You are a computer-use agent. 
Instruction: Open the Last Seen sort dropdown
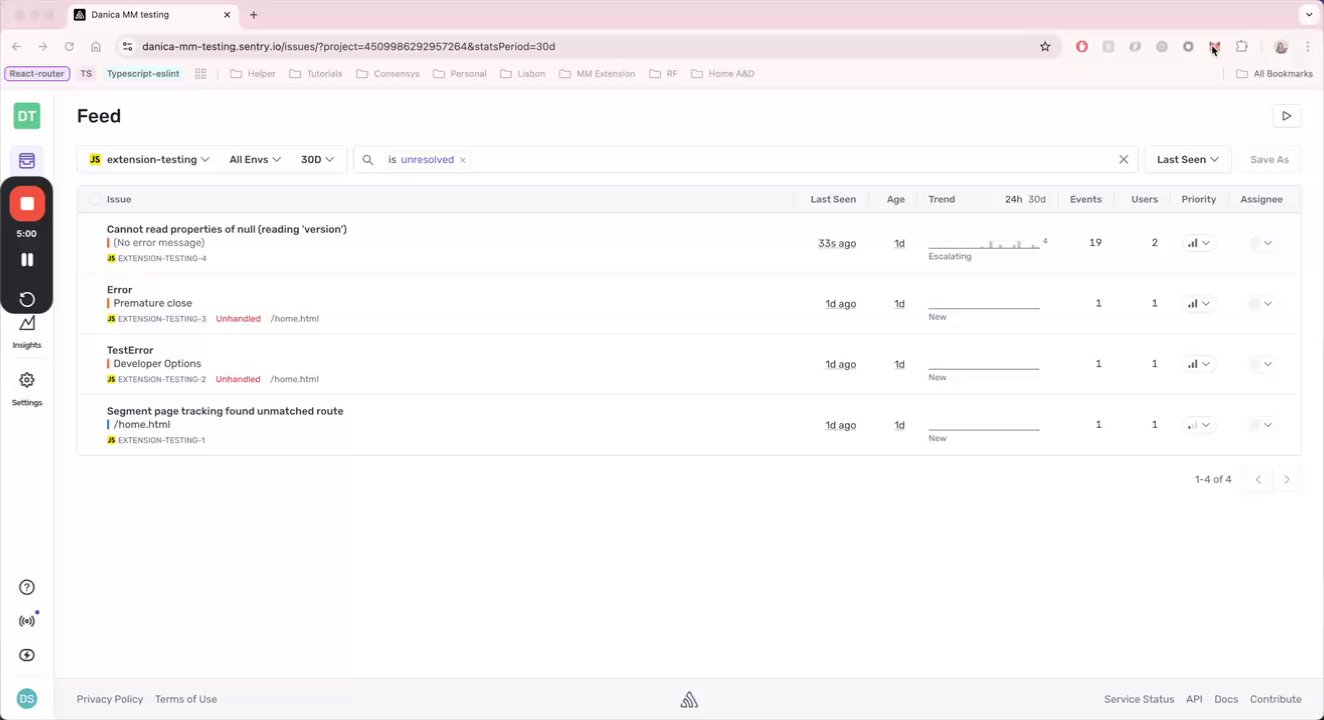click(1188, 160)
